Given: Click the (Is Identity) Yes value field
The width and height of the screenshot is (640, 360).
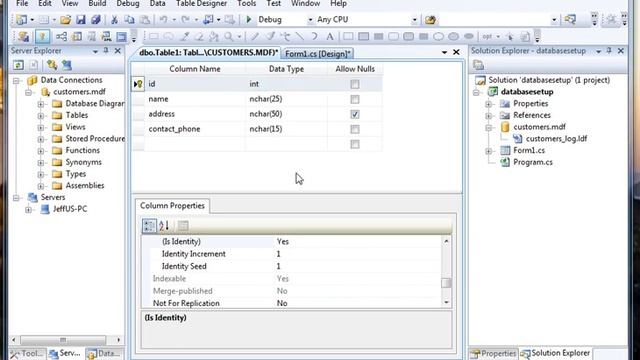Looking at the screenshot, I should click(x=358, y=242).
